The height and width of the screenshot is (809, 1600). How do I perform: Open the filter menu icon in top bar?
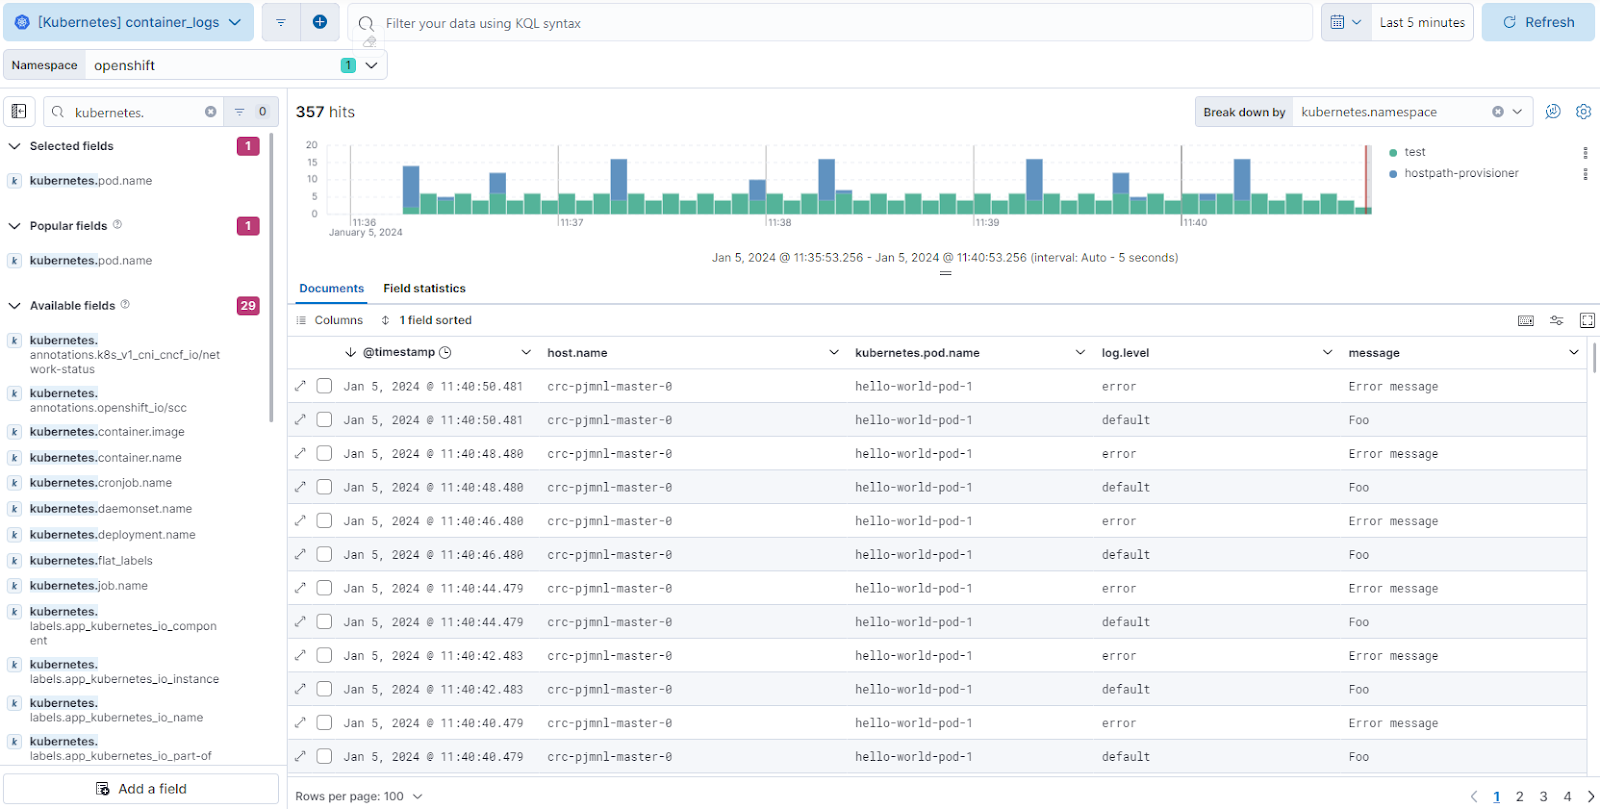click(281, 22)
